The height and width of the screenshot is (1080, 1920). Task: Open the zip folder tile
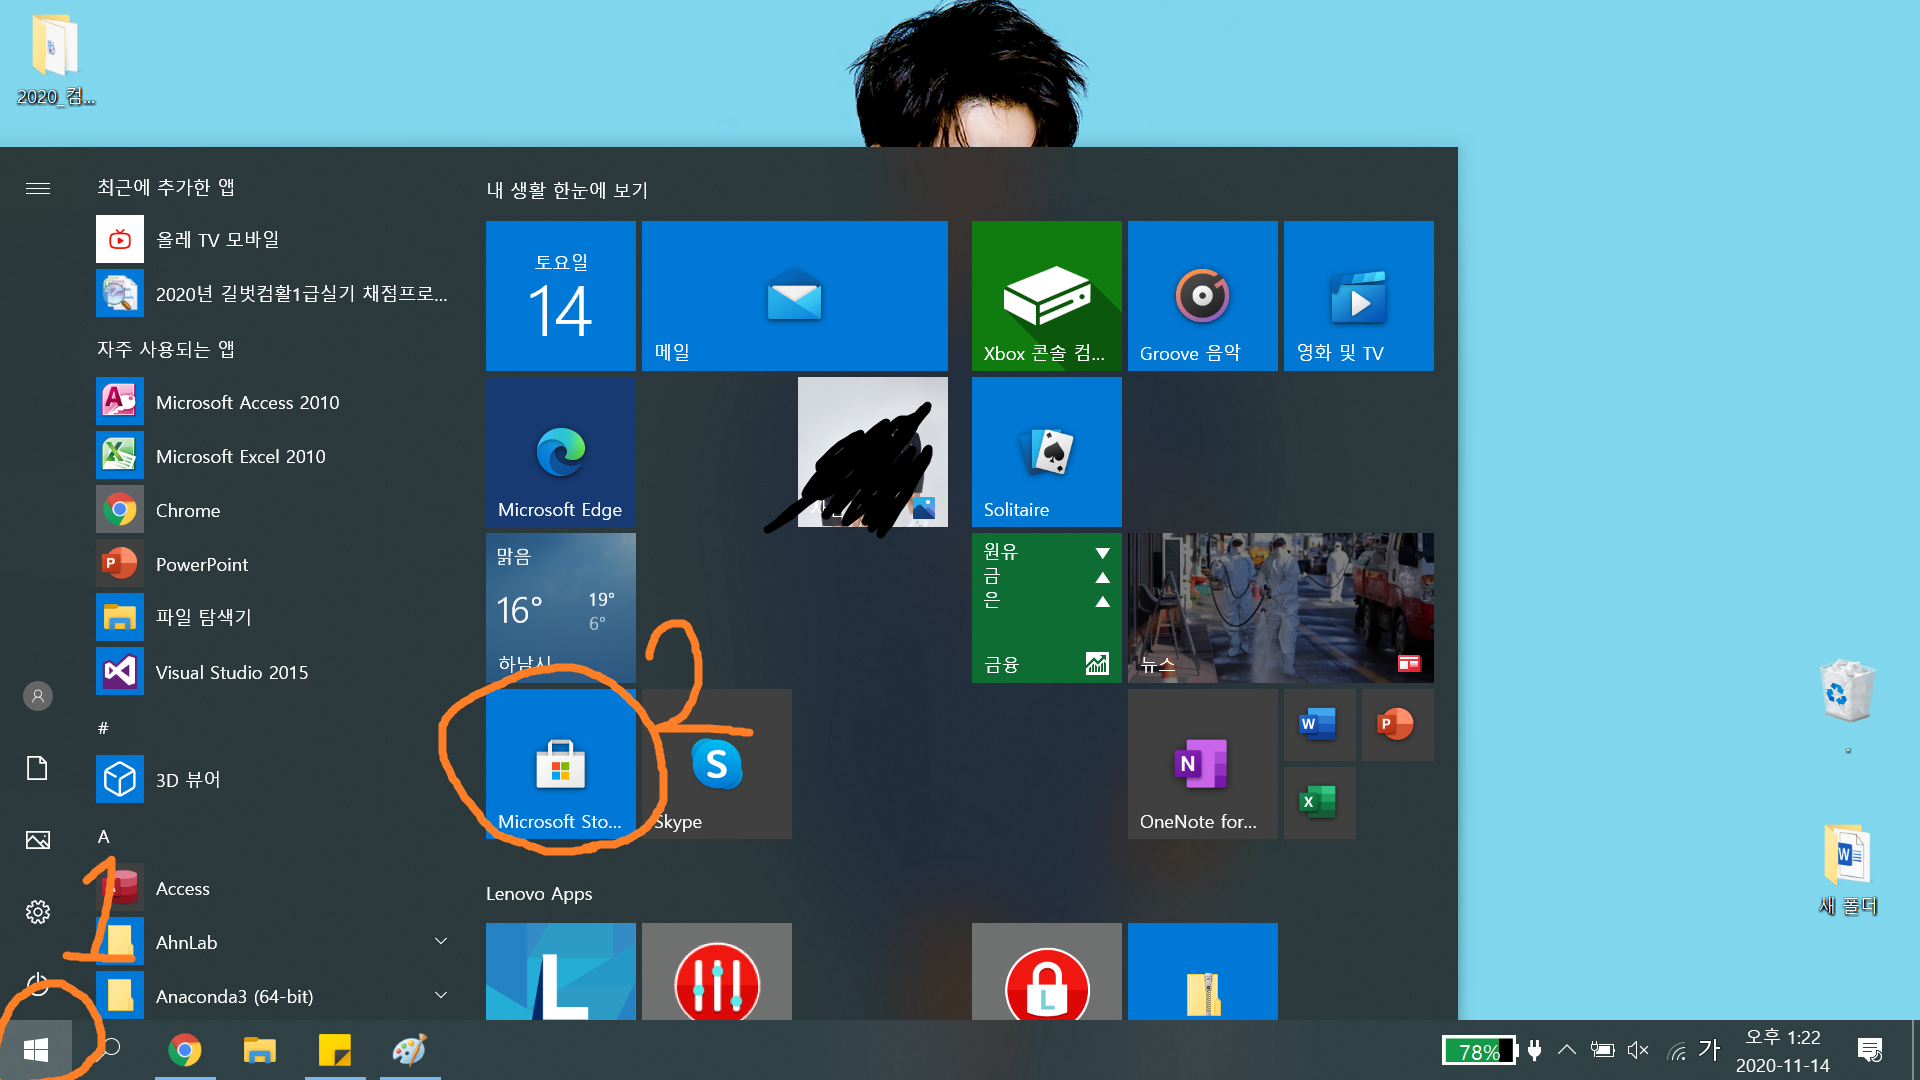[x=1203, y=972]
